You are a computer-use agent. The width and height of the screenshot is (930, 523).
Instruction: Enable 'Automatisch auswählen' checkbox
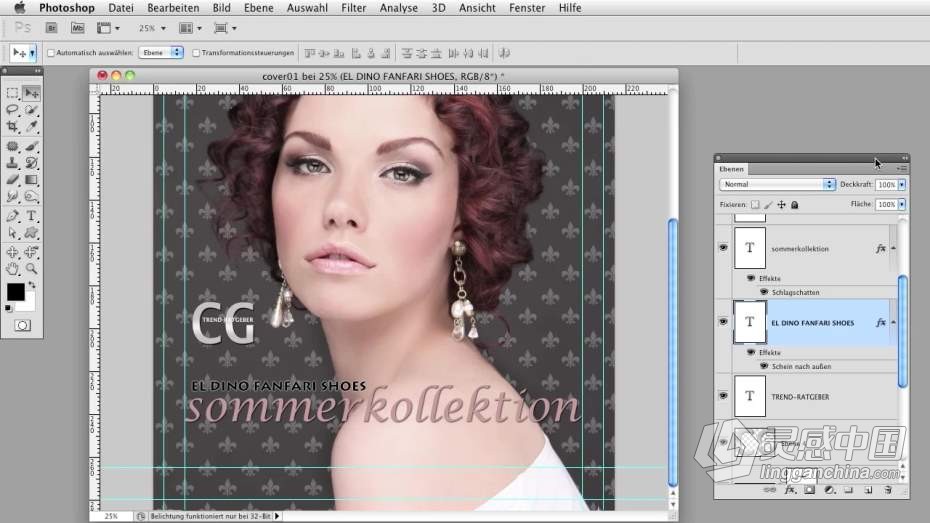pyautogui.click(x=51, y=53)
